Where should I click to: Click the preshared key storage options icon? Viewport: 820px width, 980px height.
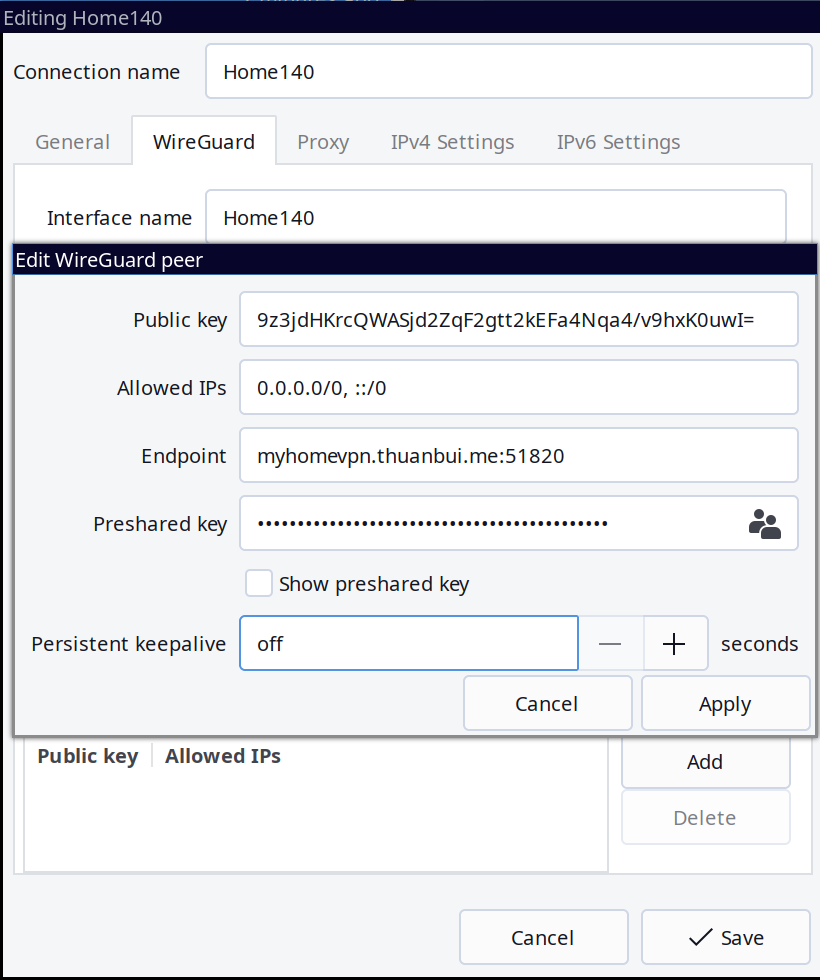(x=764, y=524)
